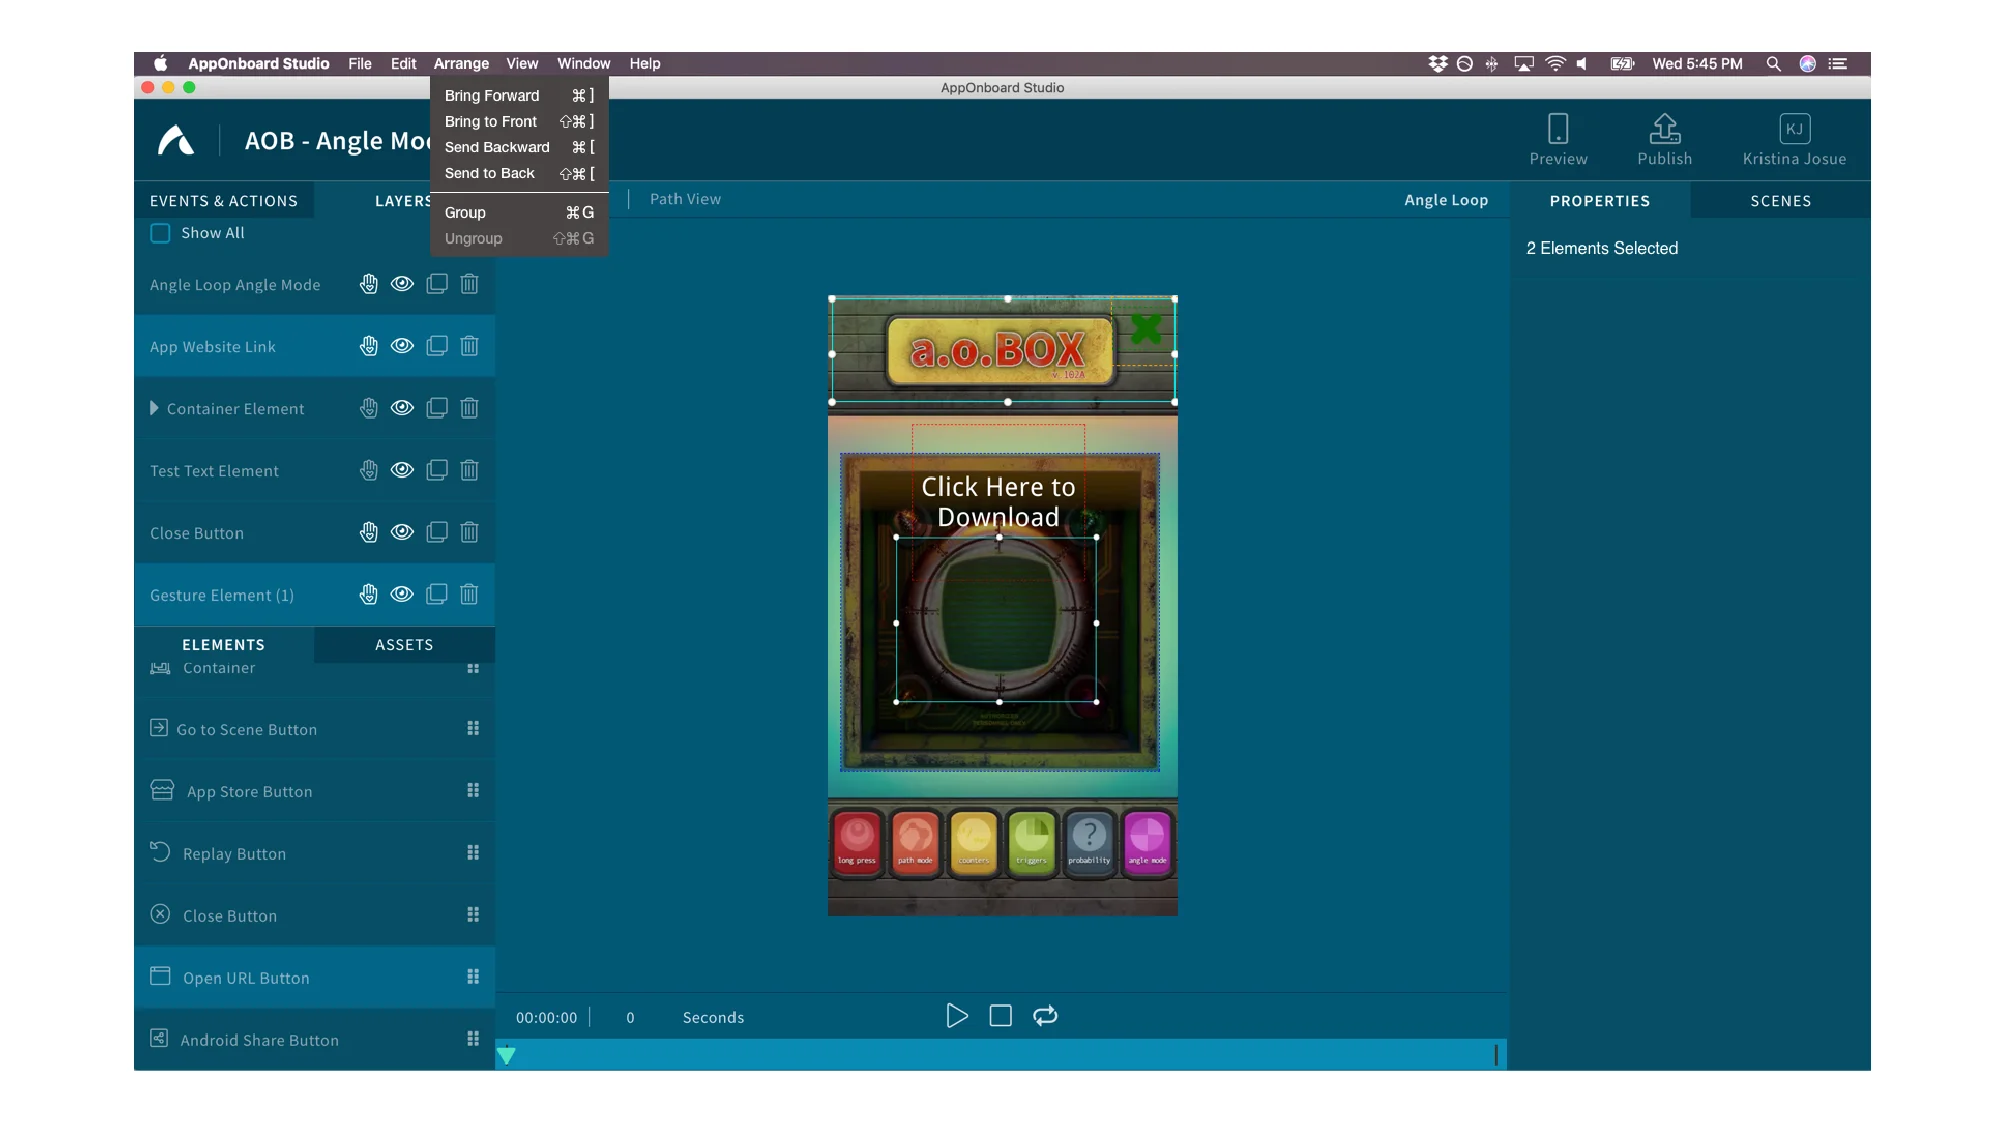Click the stop playback square icon
Screen dimensions: 2001x1126
tap(1000, 1016)
